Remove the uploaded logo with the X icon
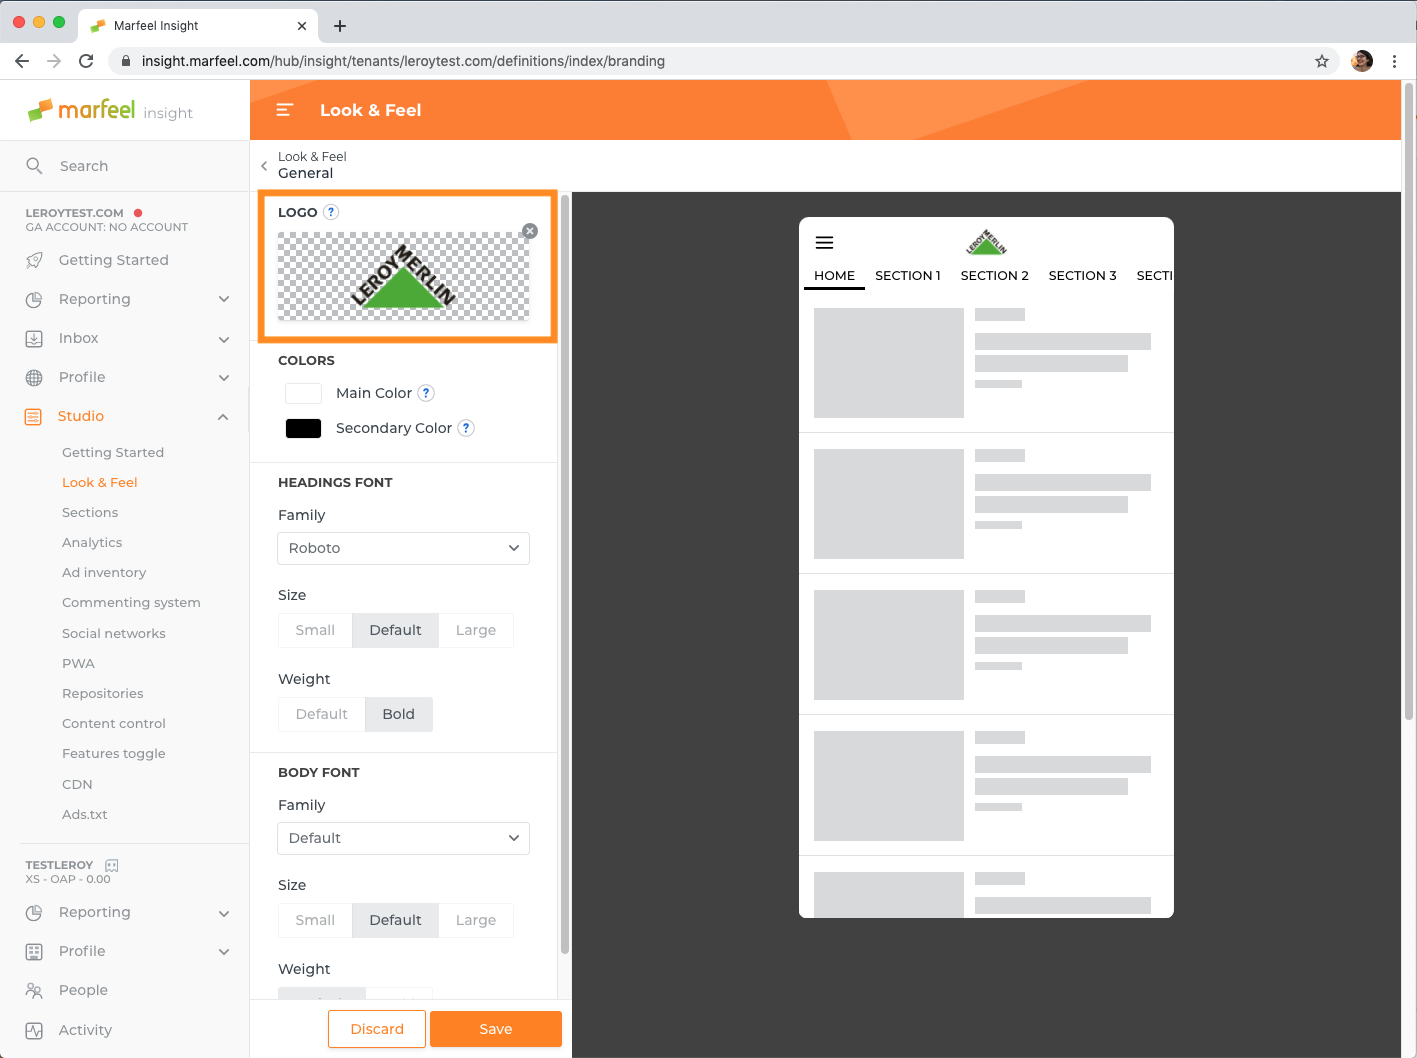Viewport: 1417px width, 1058px height. click(x=530, y=231)
